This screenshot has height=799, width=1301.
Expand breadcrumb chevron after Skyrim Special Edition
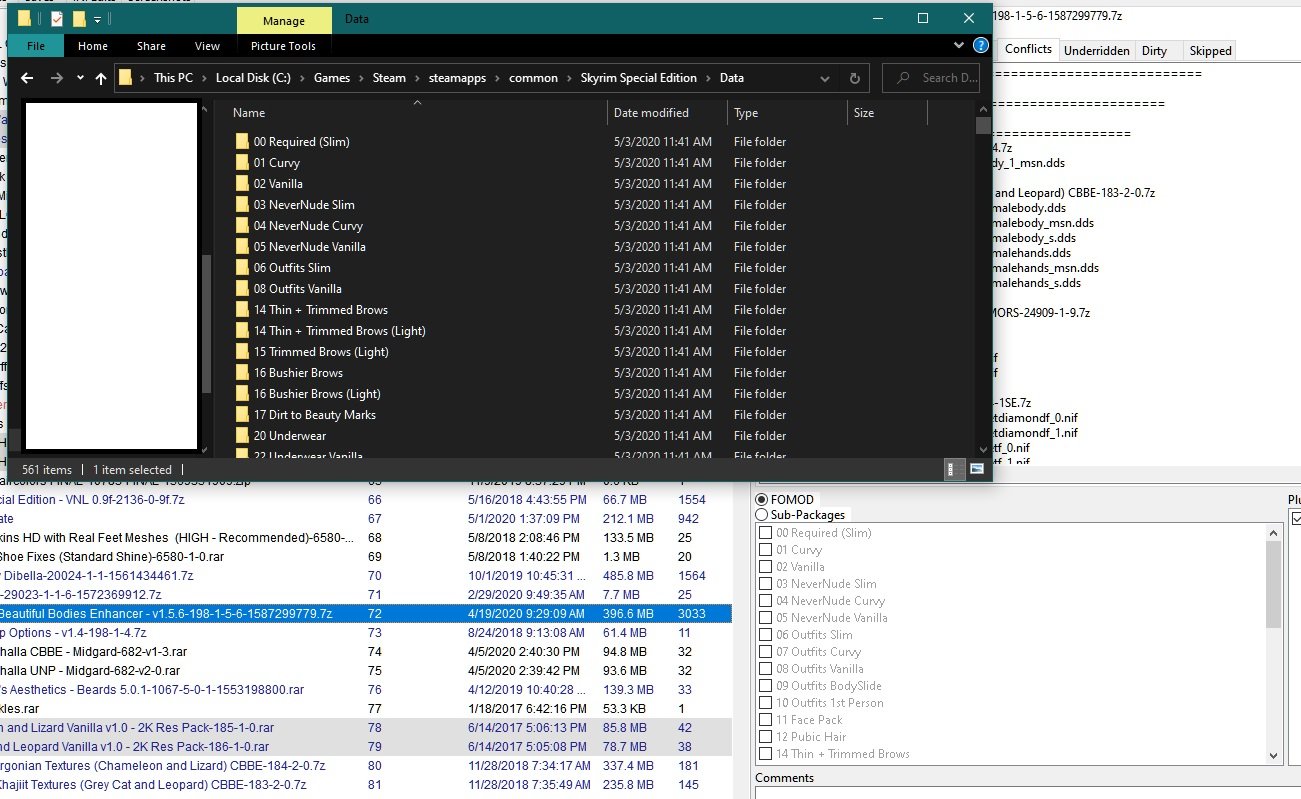click(709, 78)
